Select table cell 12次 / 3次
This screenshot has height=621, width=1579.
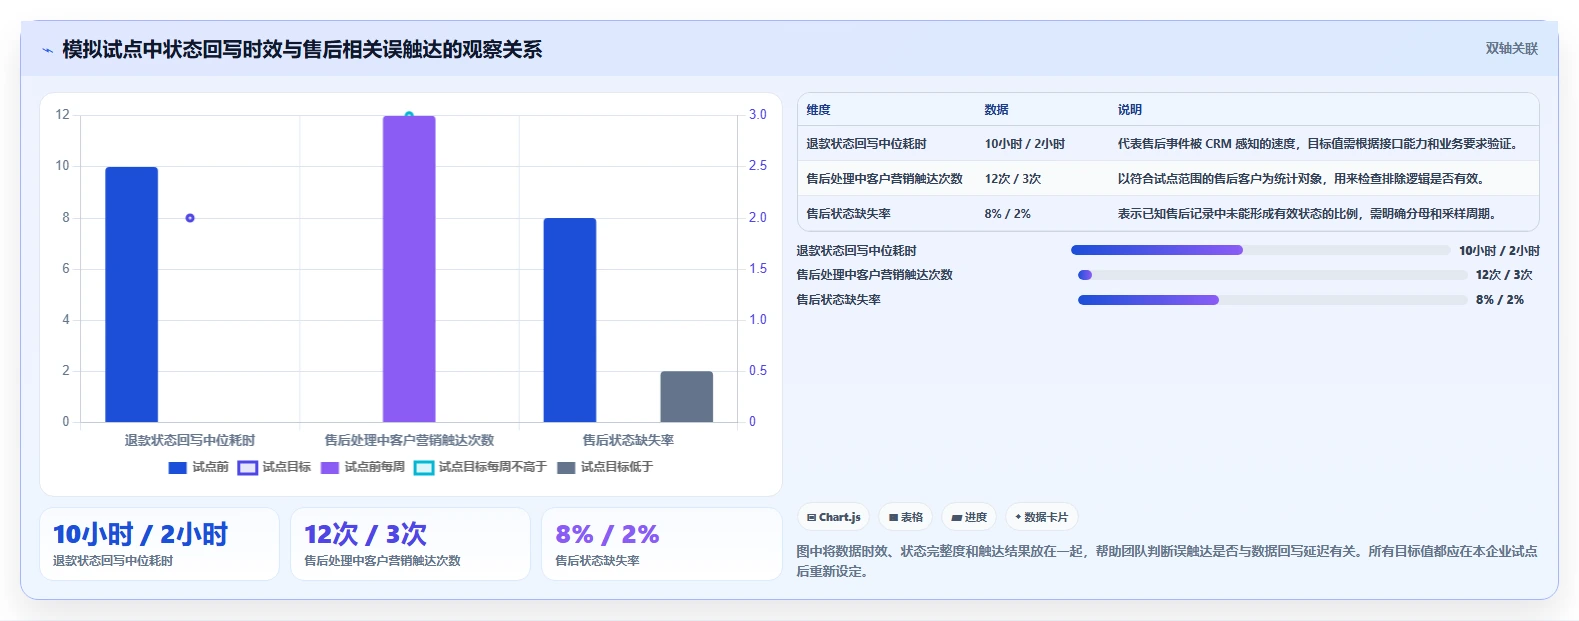[x=1012, y=179]
